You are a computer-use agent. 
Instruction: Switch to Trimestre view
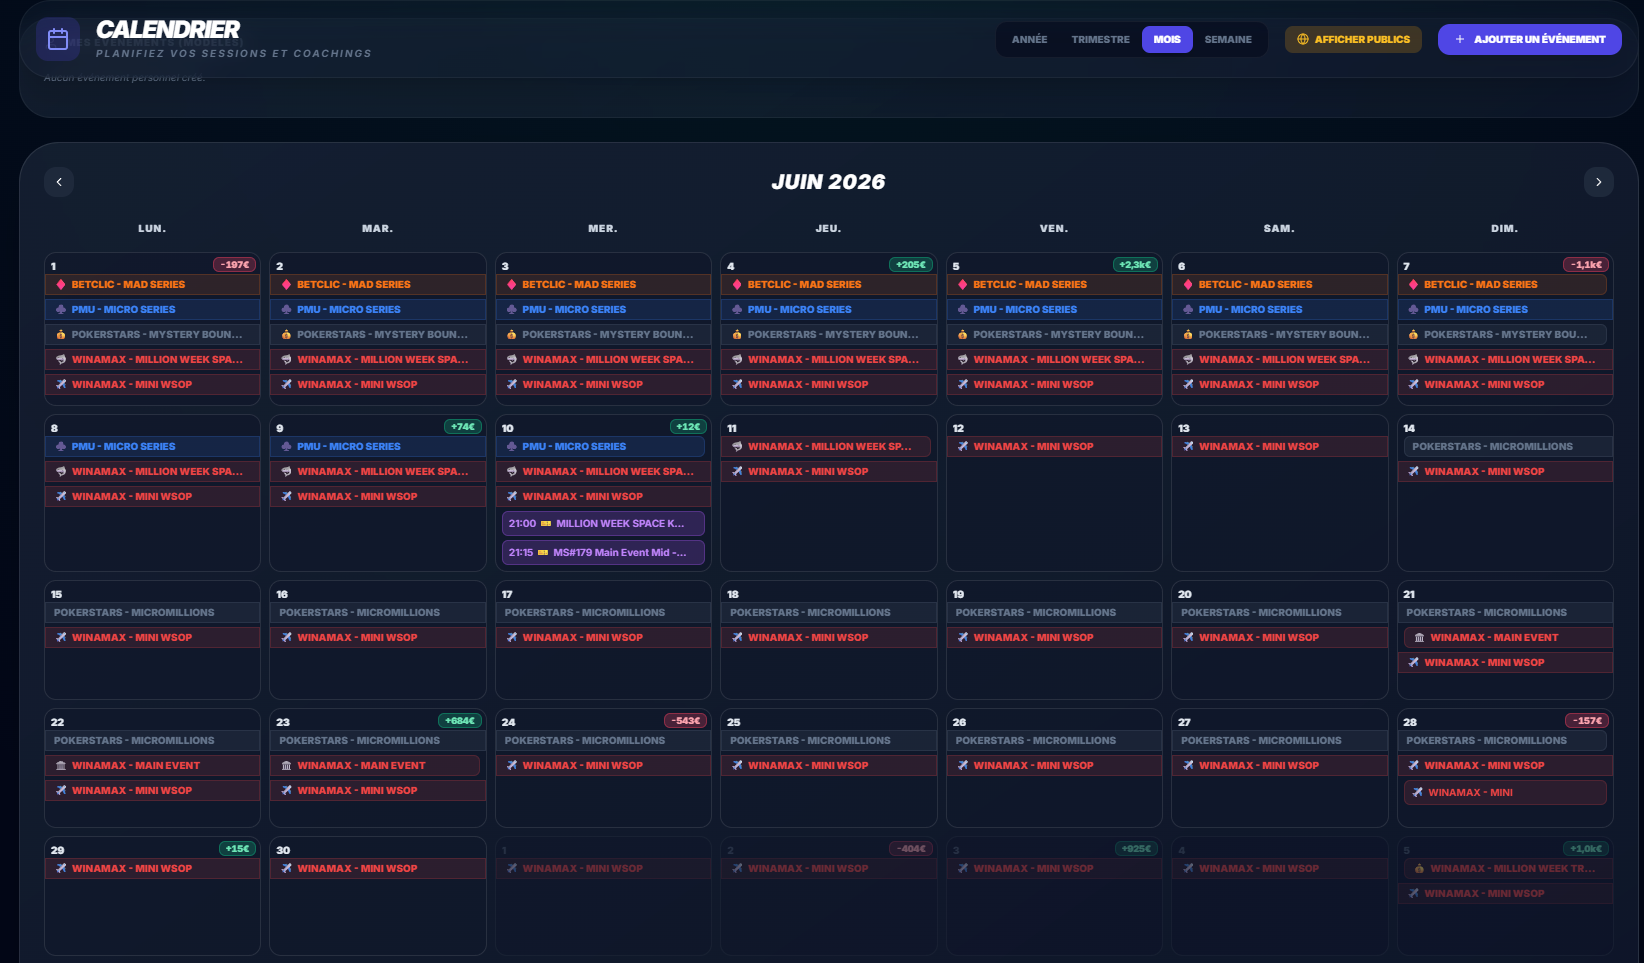(x=1100, y=40)
